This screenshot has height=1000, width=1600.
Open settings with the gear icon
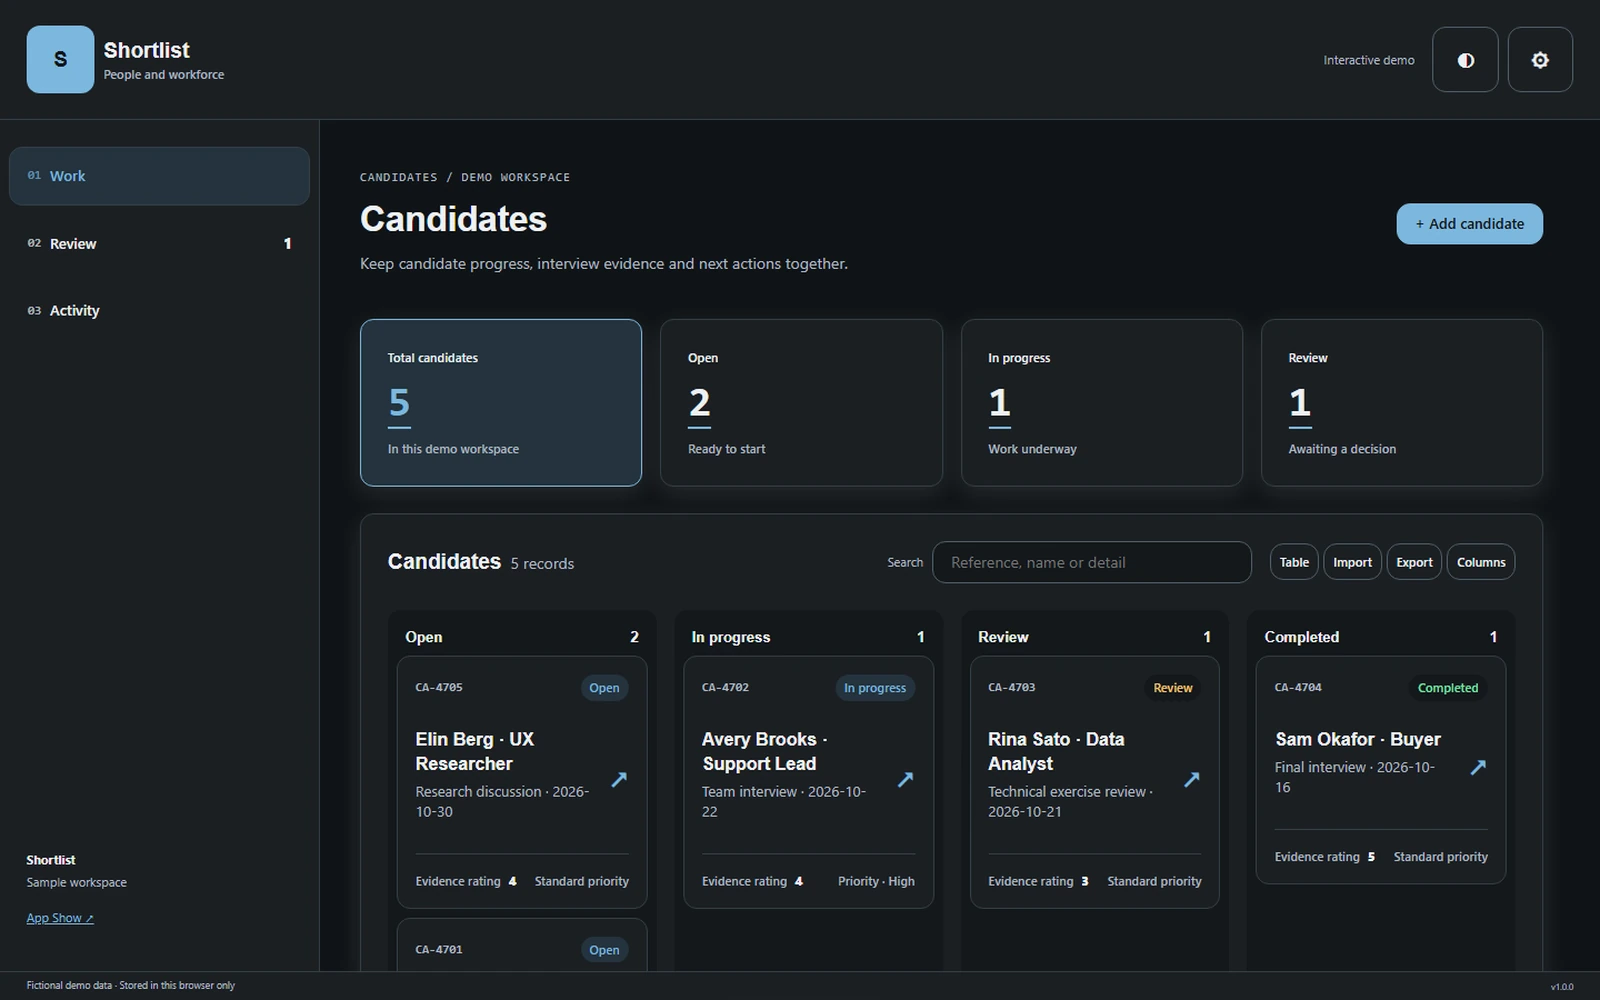click(1540, 60)
